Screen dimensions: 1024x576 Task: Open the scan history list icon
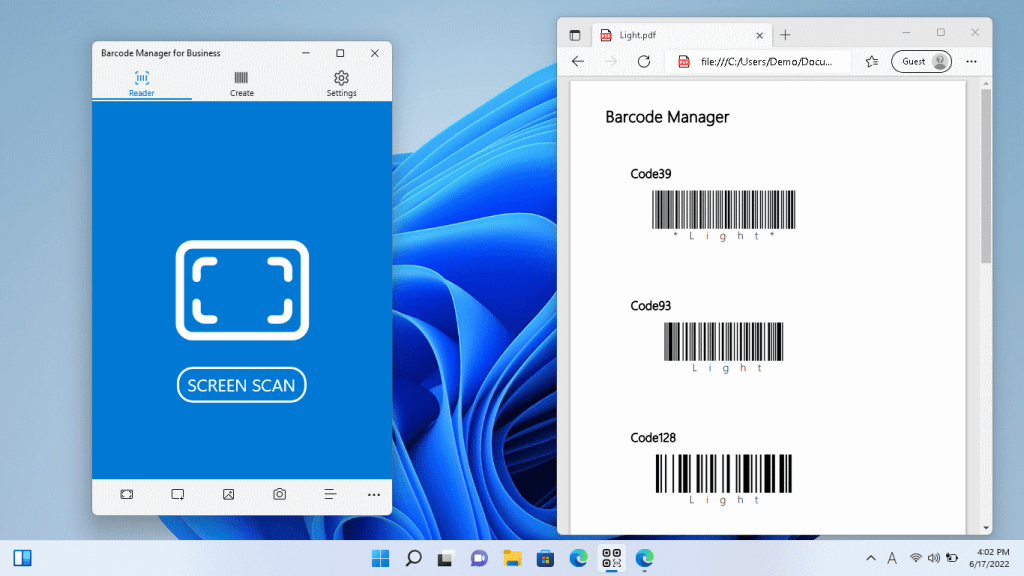tap(329, 494)
